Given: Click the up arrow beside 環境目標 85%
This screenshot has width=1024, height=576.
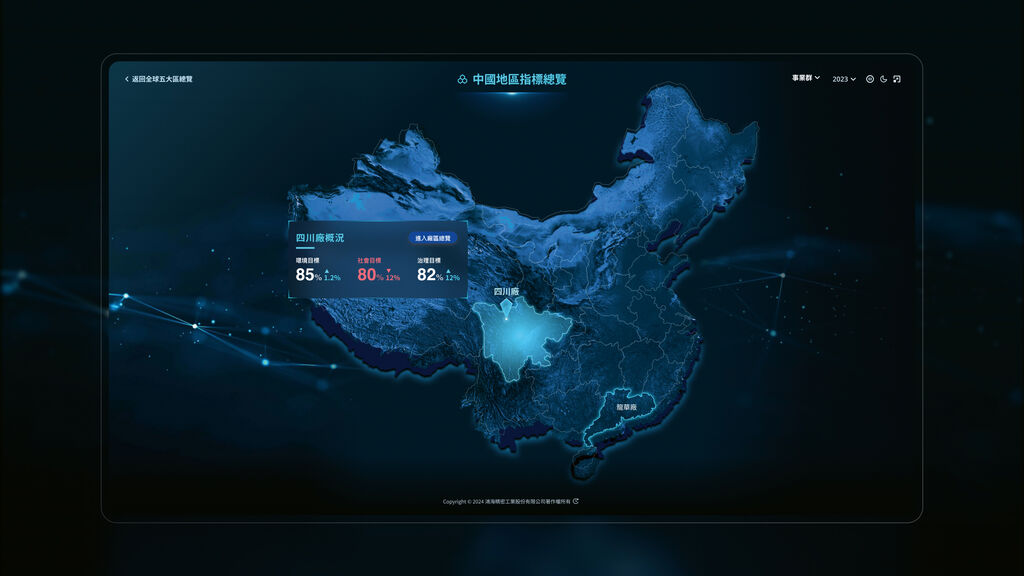Looking at the screenshot, I should [327, 270].
